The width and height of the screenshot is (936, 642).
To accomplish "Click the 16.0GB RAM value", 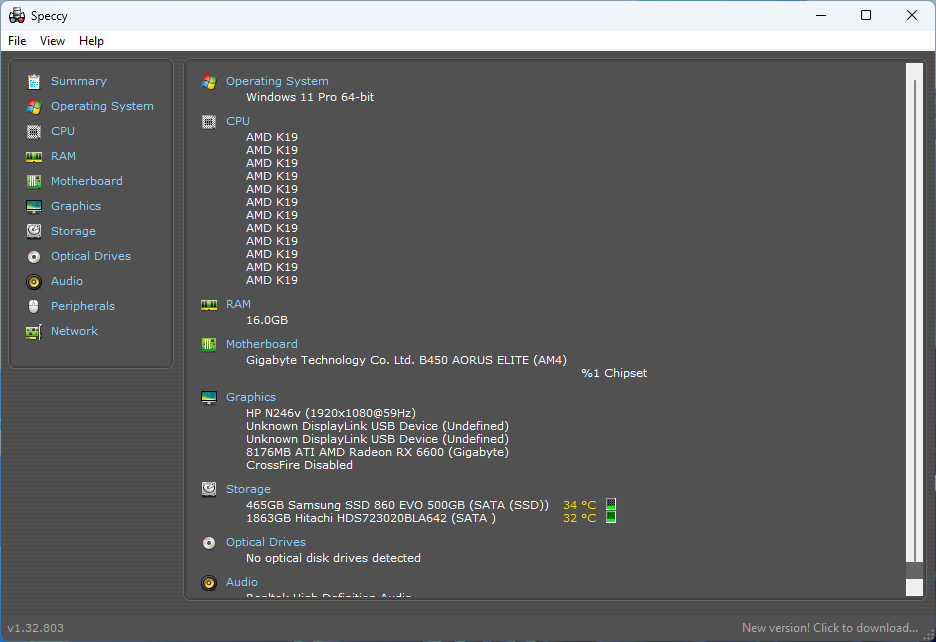I will (x=267, y=320).
